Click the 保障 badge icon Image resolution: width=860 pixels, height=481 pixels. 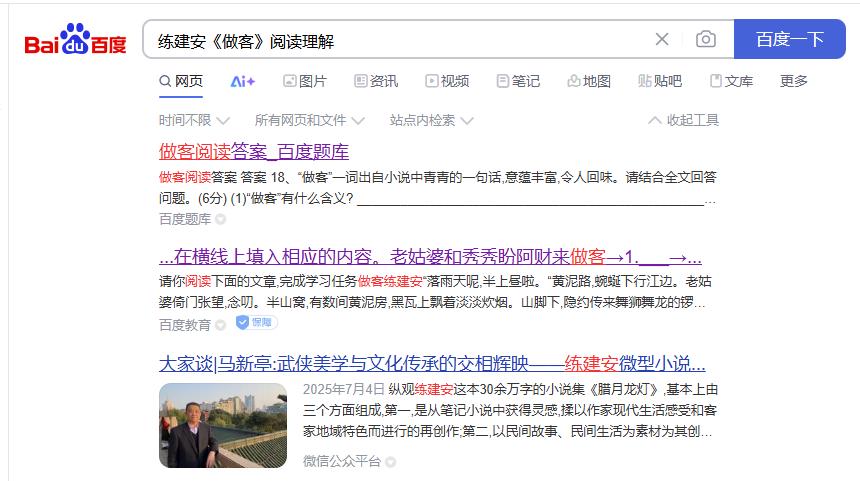[x=257, y=322]
